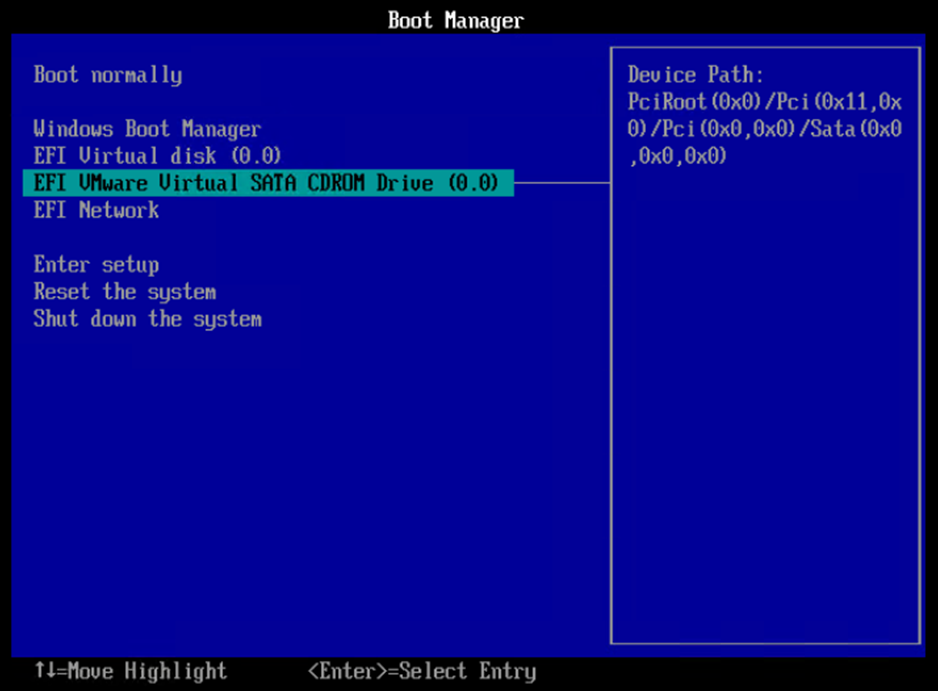The image size is (938, 691).
Task: Open Enter setup
Action: [95, 265]
